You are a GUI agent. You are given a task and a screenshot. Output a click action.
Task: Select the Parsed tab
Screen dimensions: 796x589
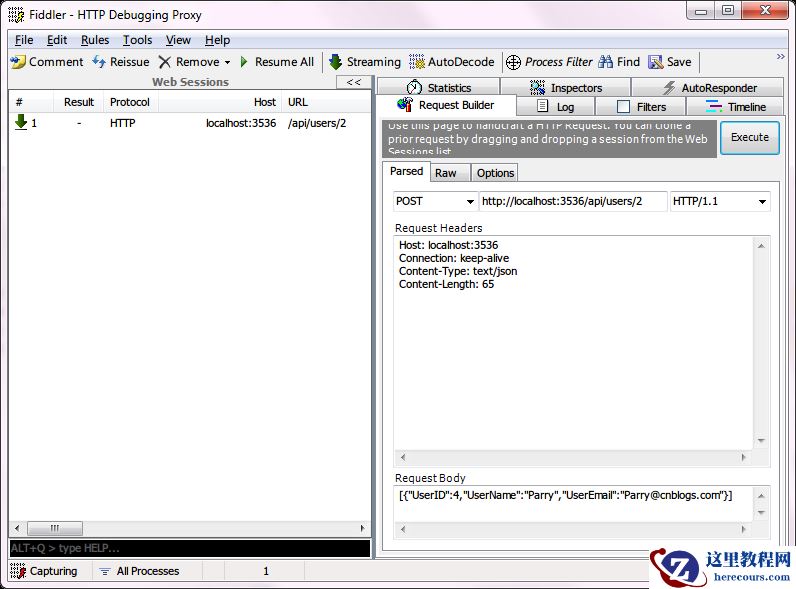[406, 171]
